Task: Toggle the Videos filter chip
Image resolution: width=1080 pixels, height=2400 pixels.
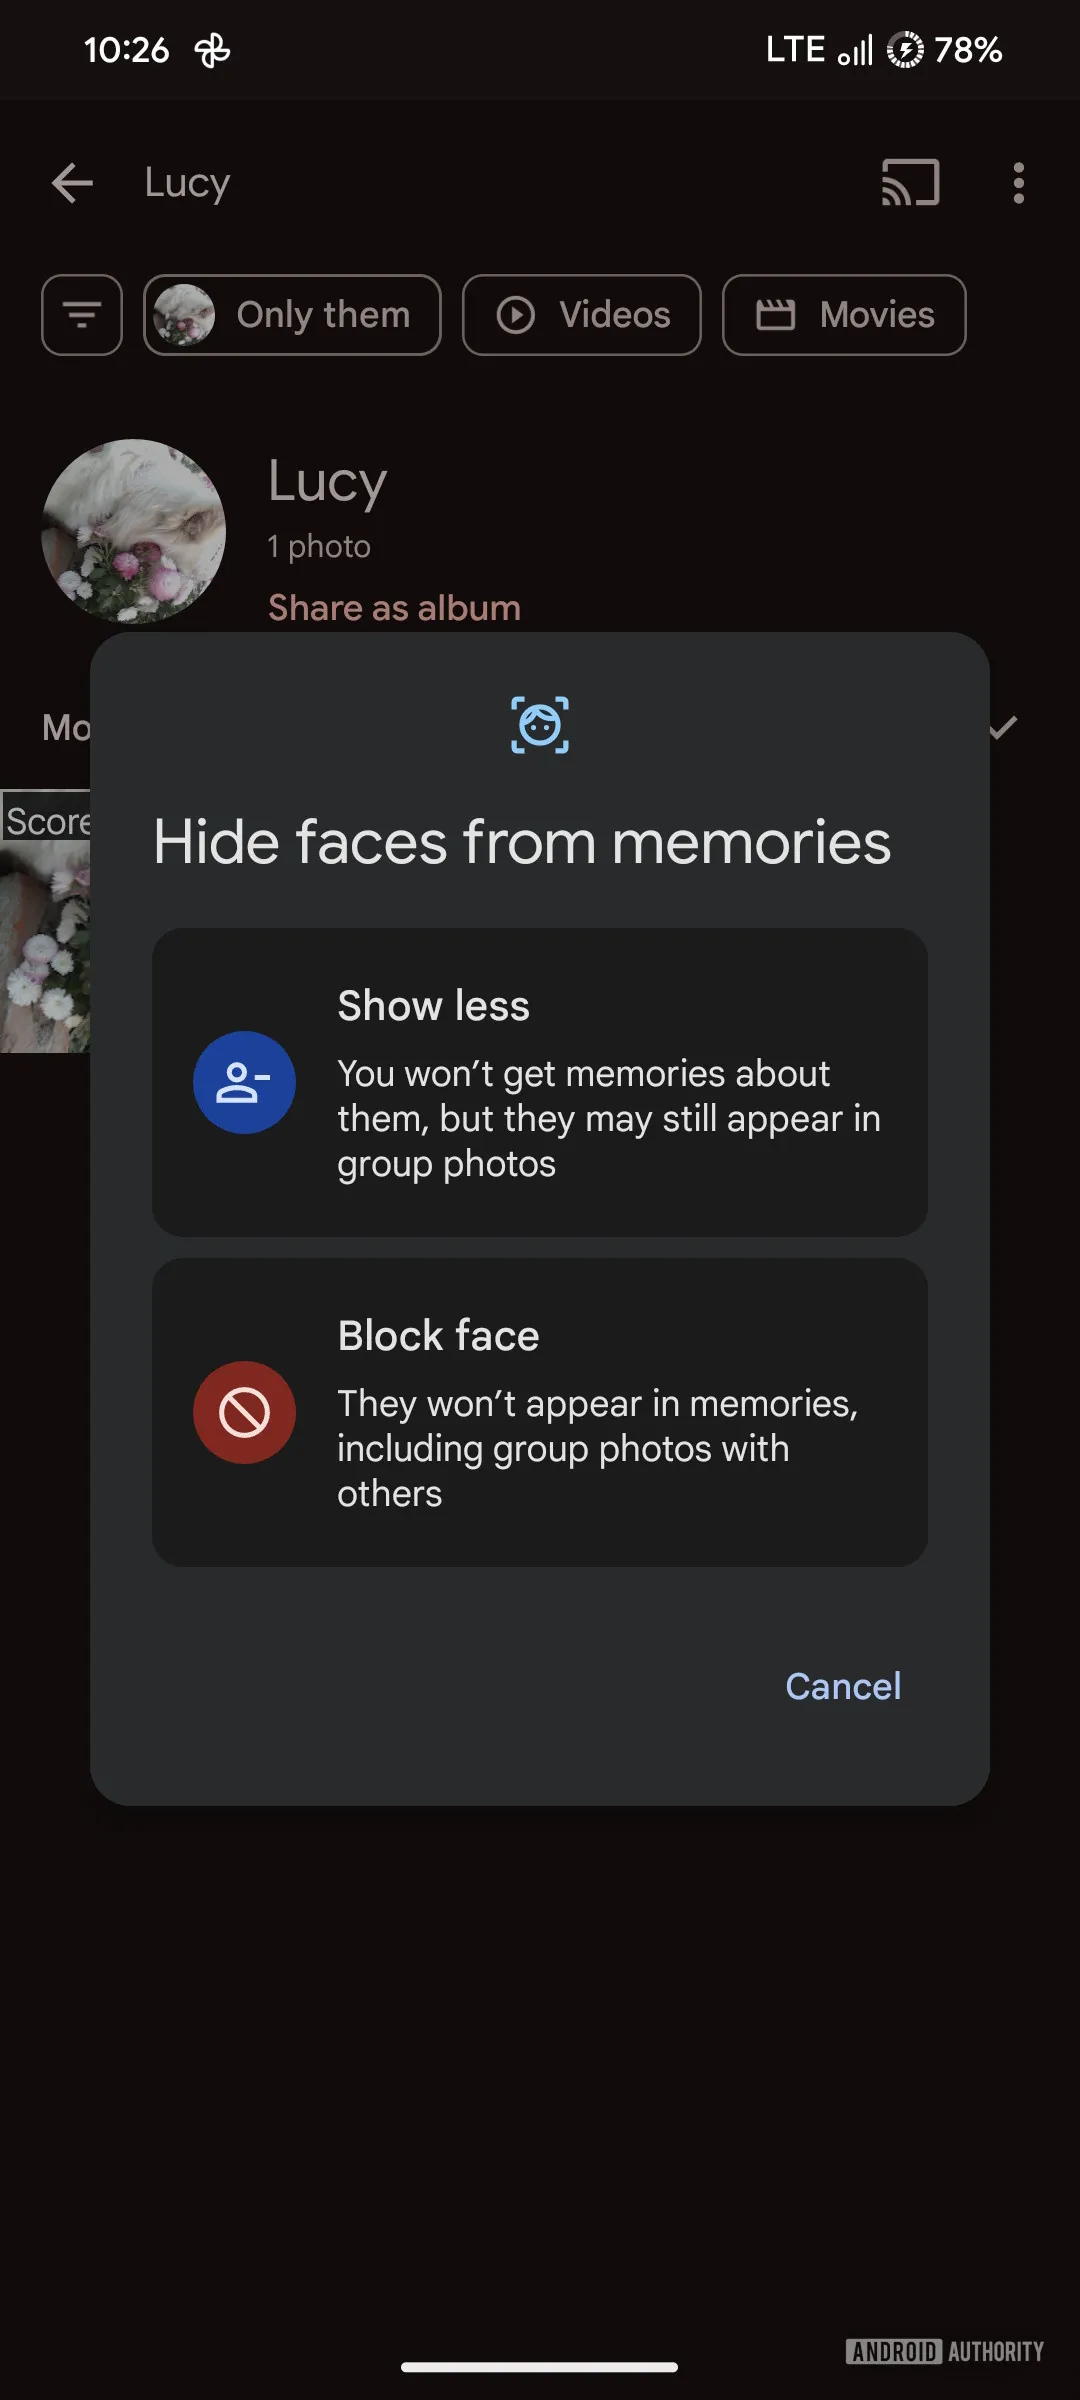Action: pyautogui.click(x=582, y=315)
